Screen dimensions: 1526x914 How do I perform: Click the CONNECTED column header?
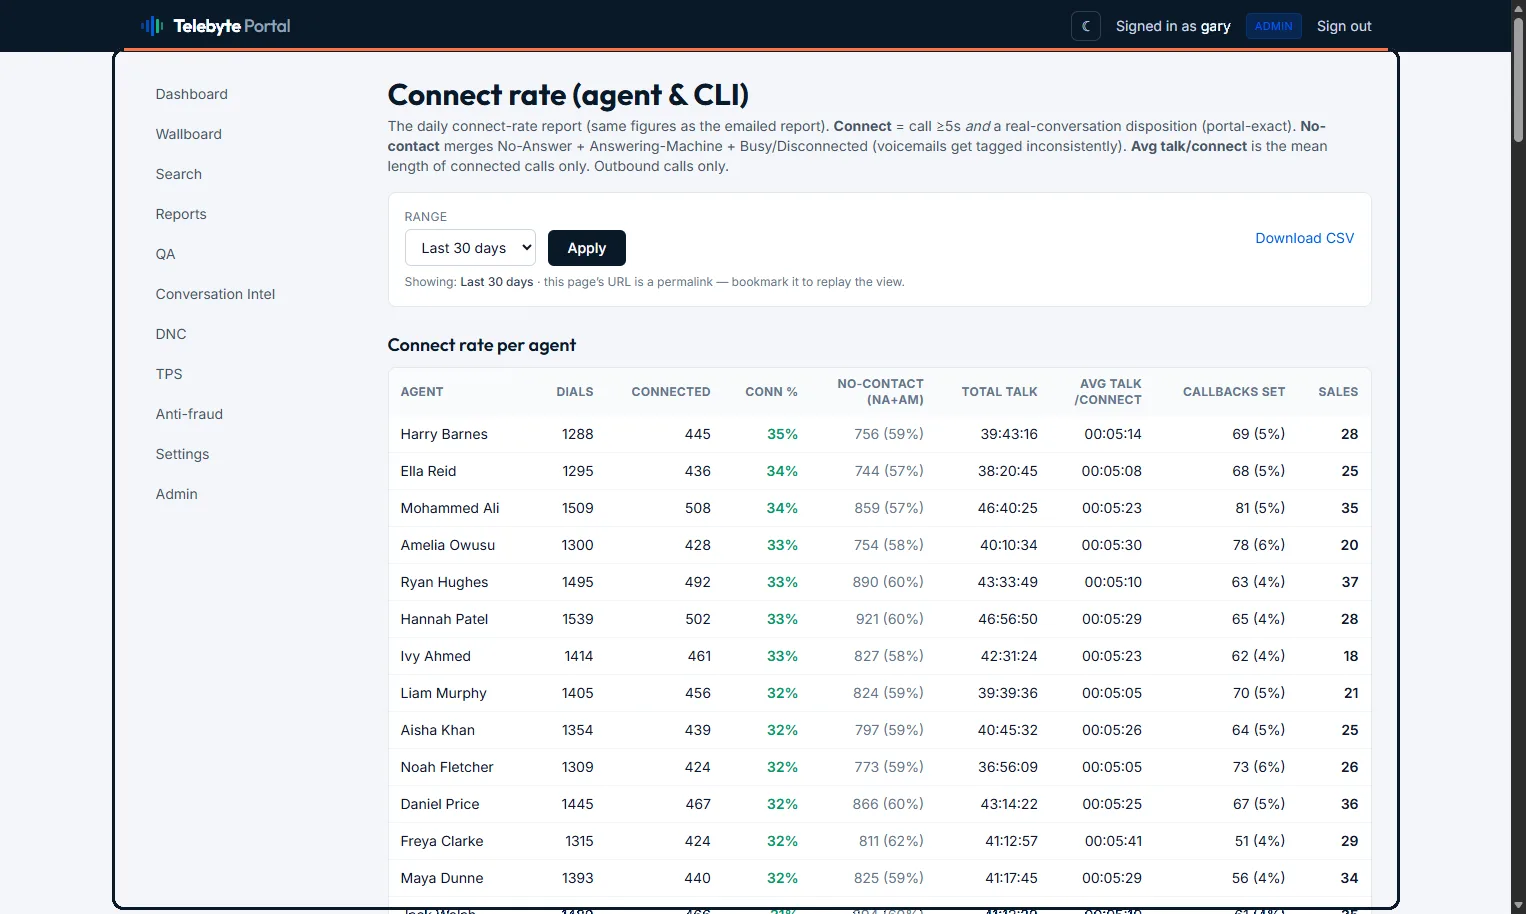(671, 392)
